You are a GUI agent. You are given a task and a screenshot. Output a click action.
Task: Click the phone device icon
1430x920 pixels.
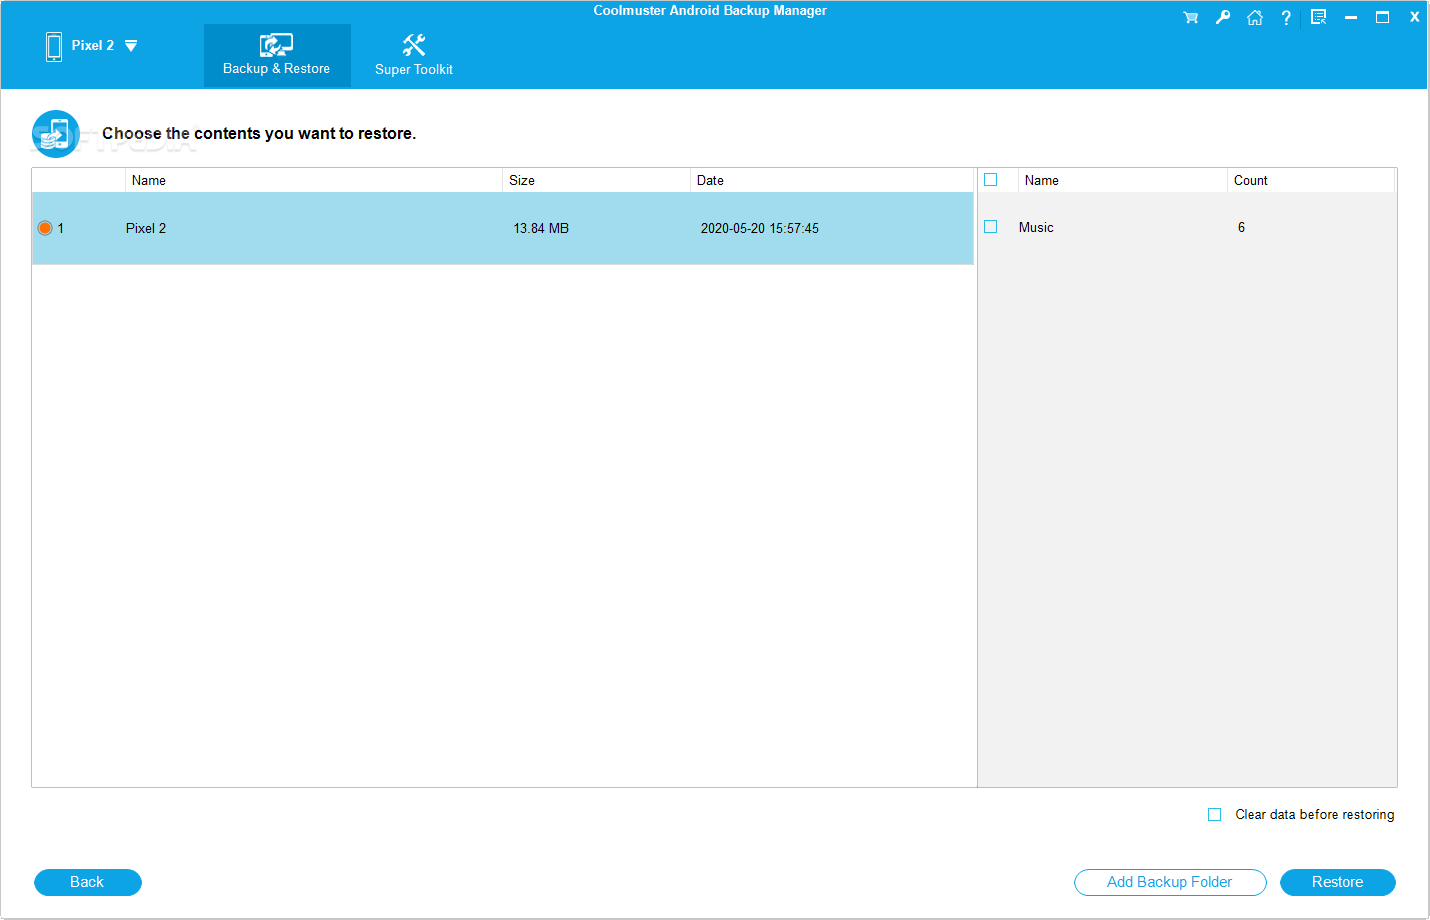coord(54,46)
